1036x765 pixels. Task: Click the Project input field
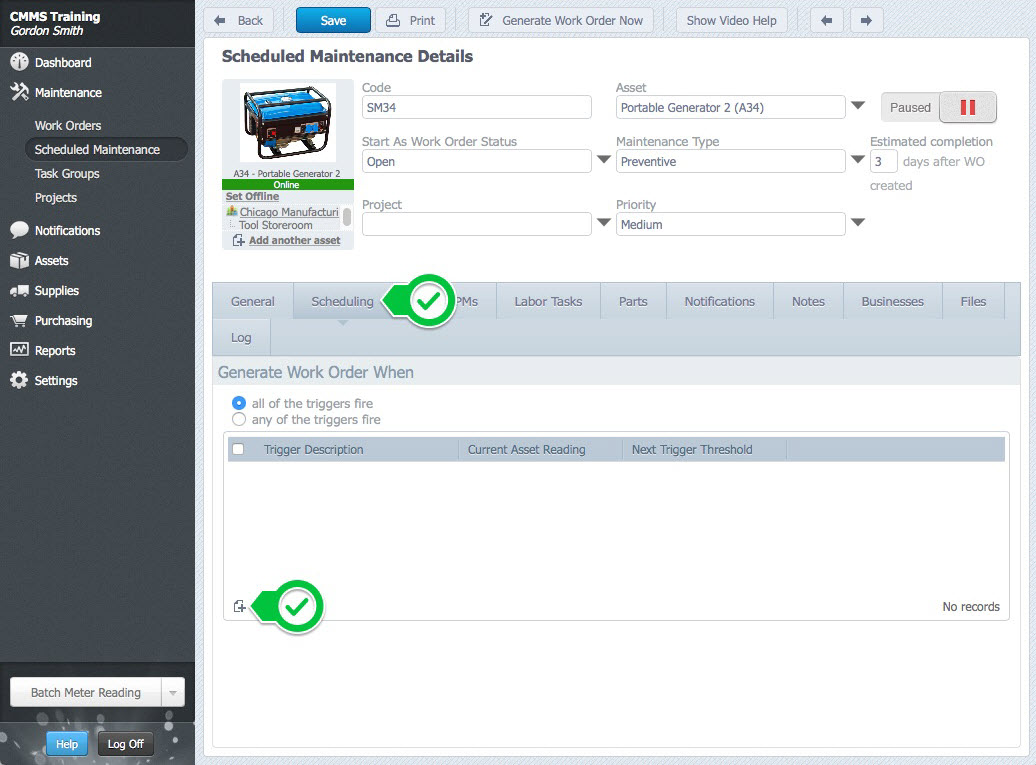476,224
